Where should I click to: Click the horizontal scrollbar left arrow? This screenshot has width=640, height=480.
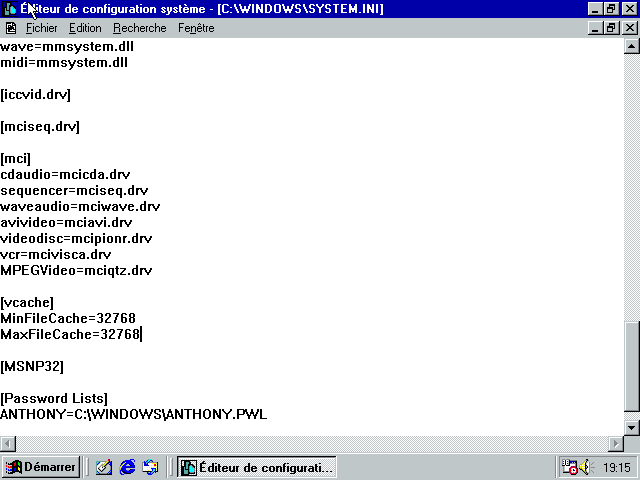click(8, 443)
